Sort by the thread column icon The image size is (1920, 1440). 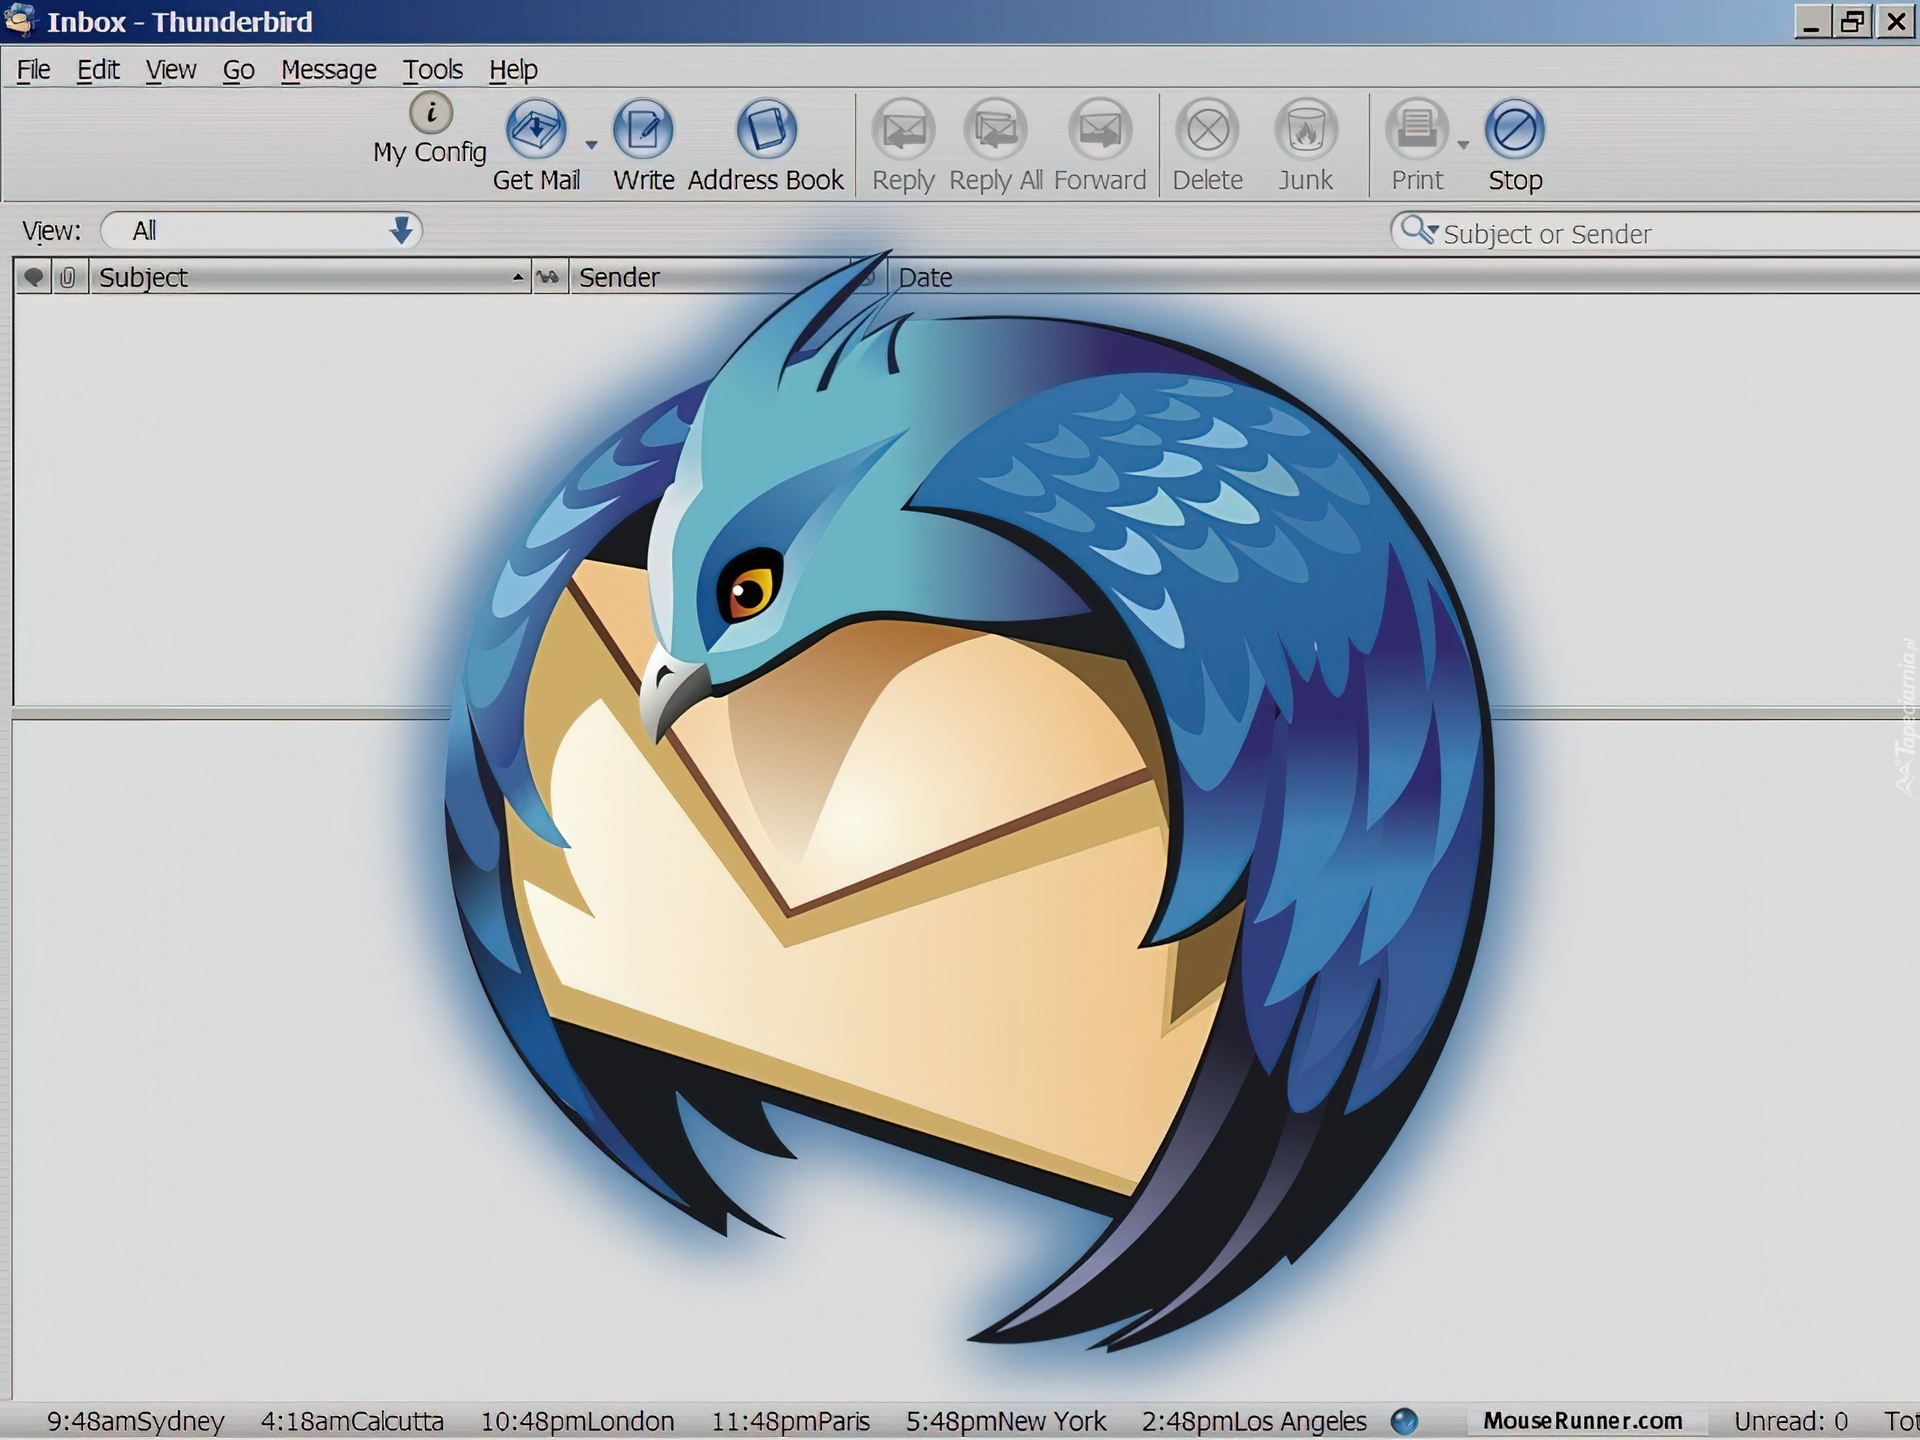point(33,277)
